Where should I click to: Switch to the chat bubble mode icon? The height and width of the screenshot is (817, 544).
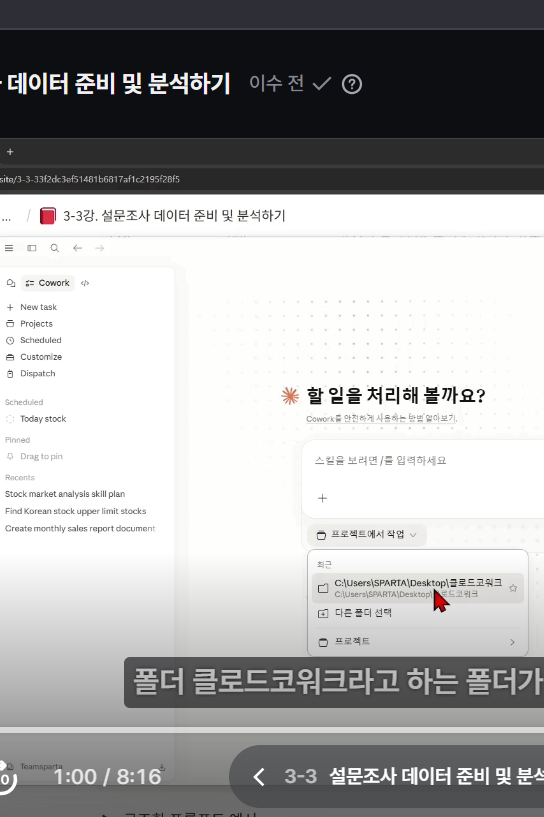(x=10, y=283)
